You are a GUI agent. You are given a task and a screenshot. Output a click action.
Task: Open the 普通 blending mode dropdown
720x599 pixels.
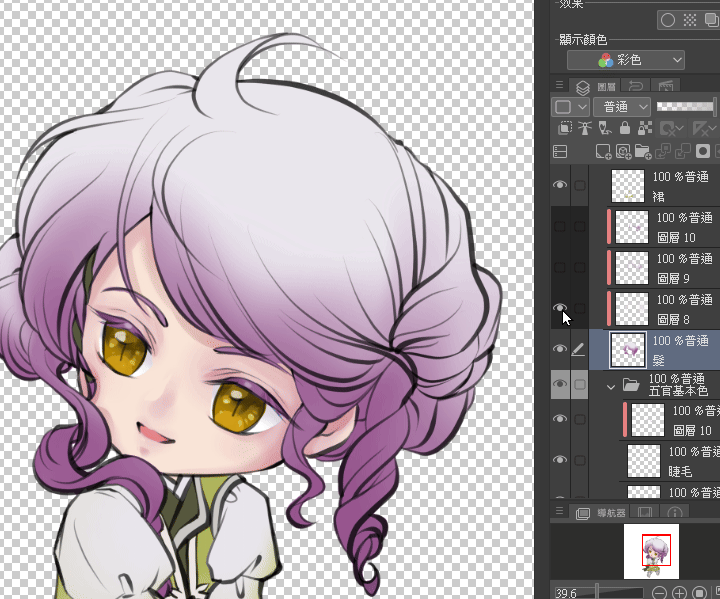click(622, 107)
